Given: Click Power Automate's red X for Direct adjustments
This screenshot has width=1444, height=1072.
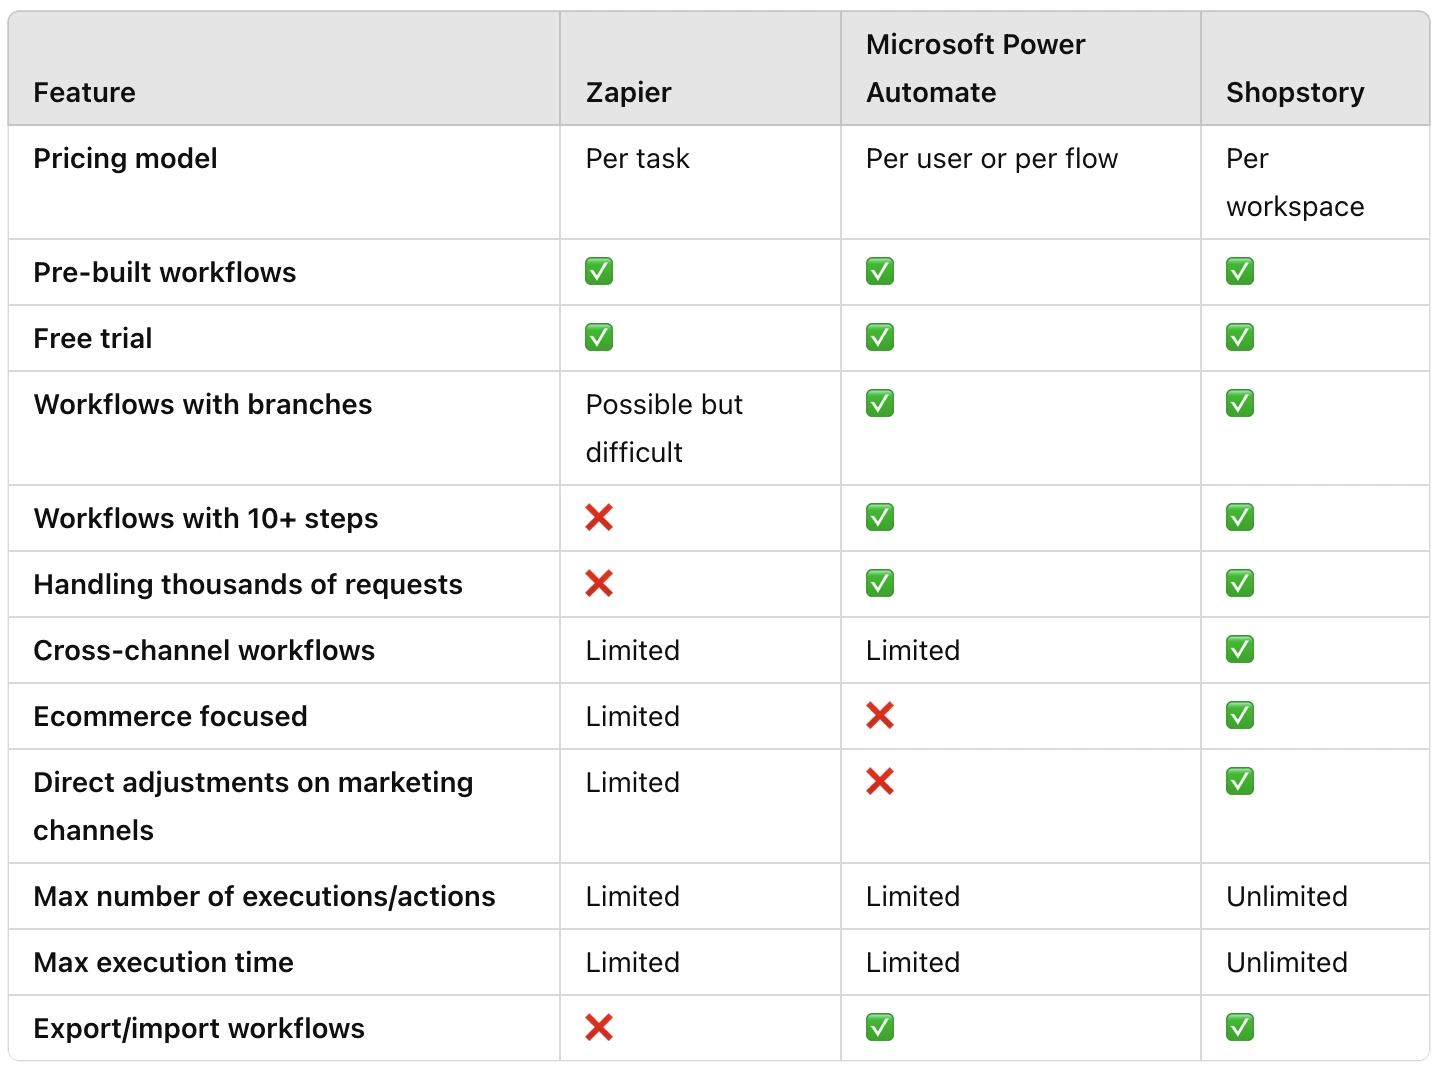Looking at the screenshot, I should click(880, 781).
